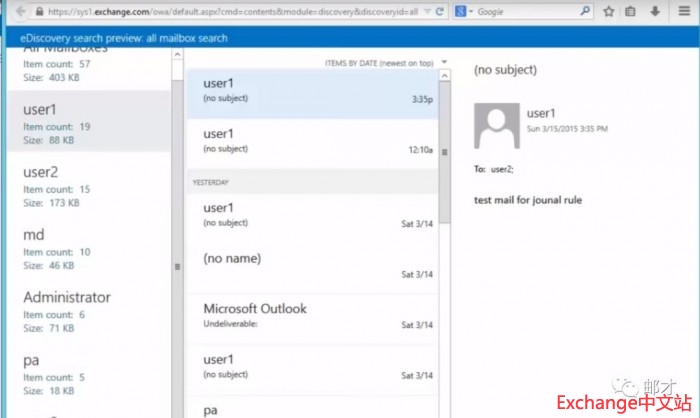Open user1 message received at 12:10a
Screen dimensions: 700x418
311,141
